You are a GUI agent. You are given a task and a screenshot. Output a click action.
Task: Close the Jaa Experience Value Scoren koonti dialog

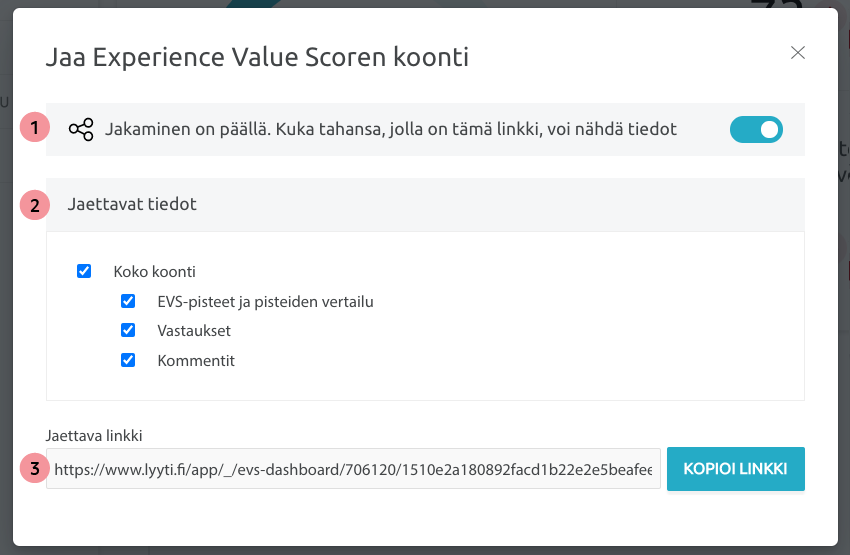[797, 53]
